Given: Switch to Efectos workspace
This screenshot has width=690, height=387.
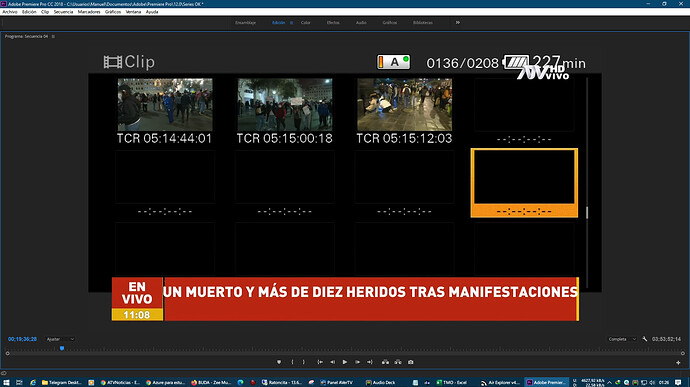Looking at the screenshot, I should tap(333, 22).
